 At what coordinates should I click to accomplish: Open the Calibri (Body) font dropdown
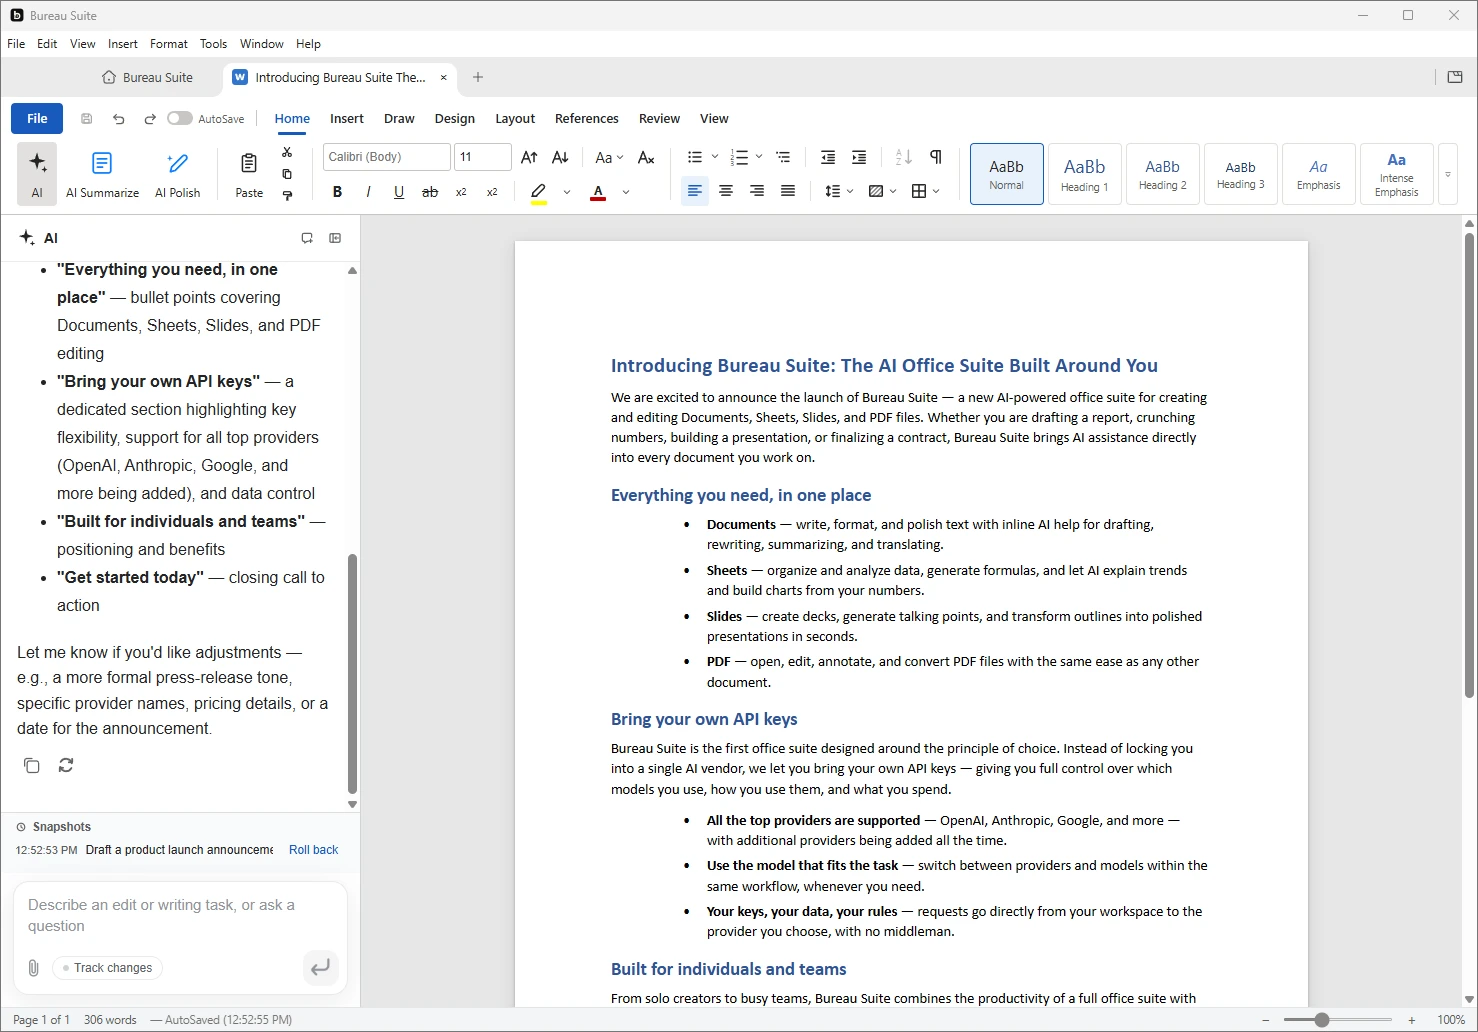point(387,157)
